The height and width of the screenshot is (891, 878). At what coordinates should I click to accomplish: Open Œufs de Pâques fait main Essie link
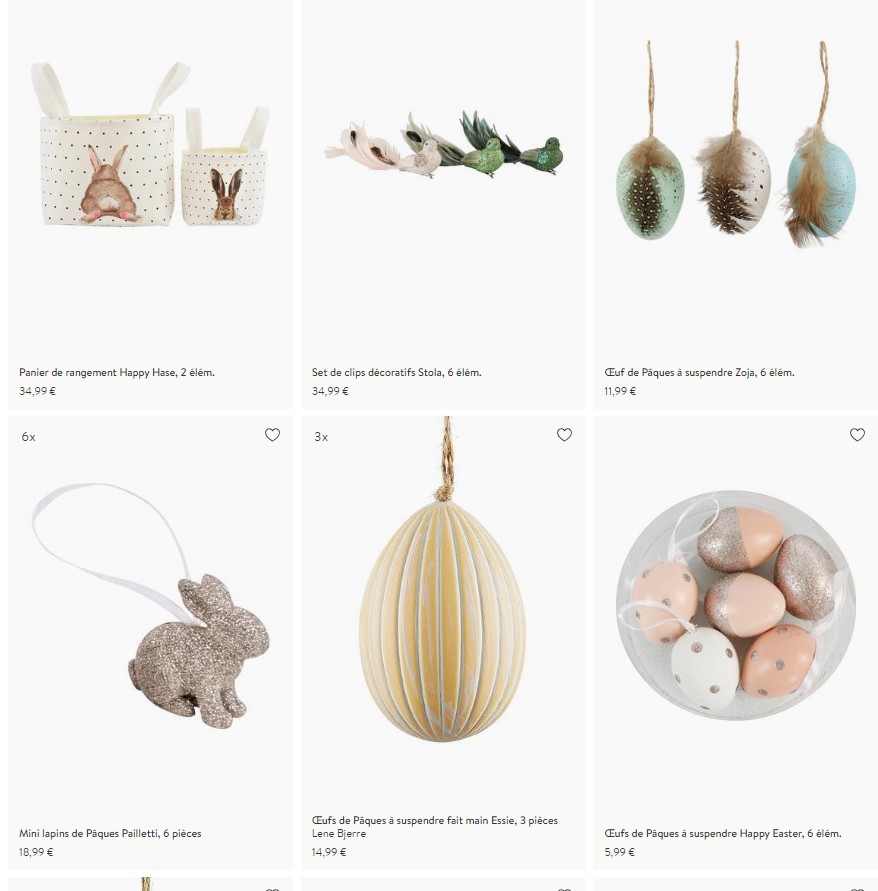coord(435,821)
